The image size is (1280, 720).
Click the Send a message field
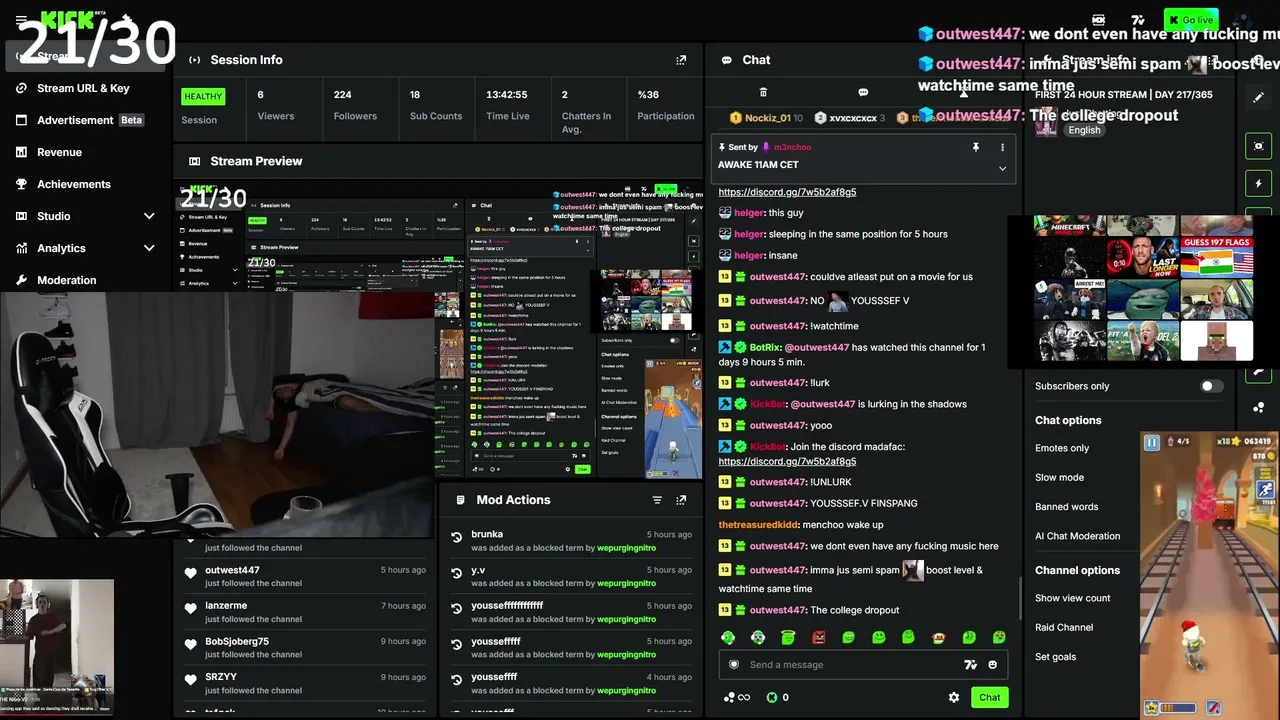tap(863, 665)
